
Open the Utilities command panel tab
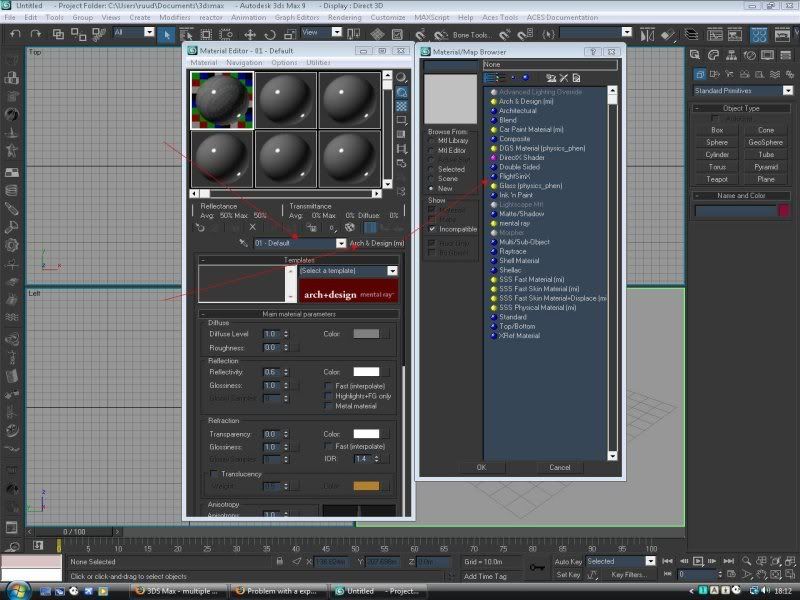click(786, 55)
